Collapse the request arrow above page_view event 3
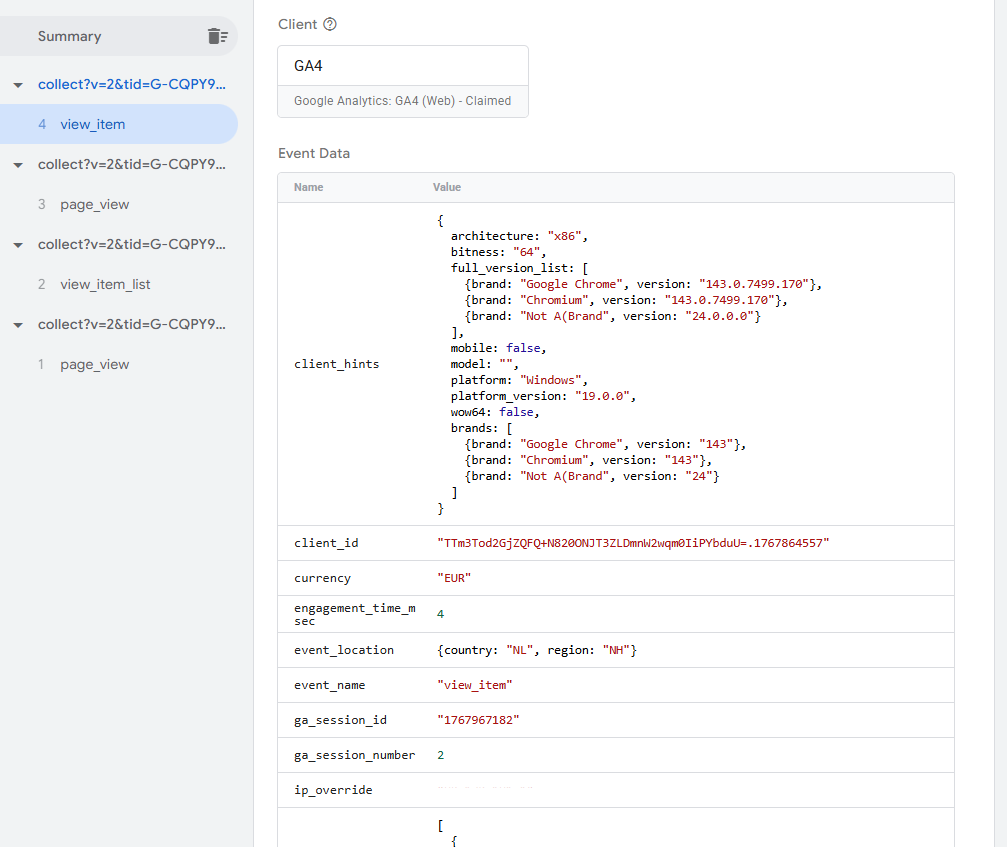 [x=18, y=165]
